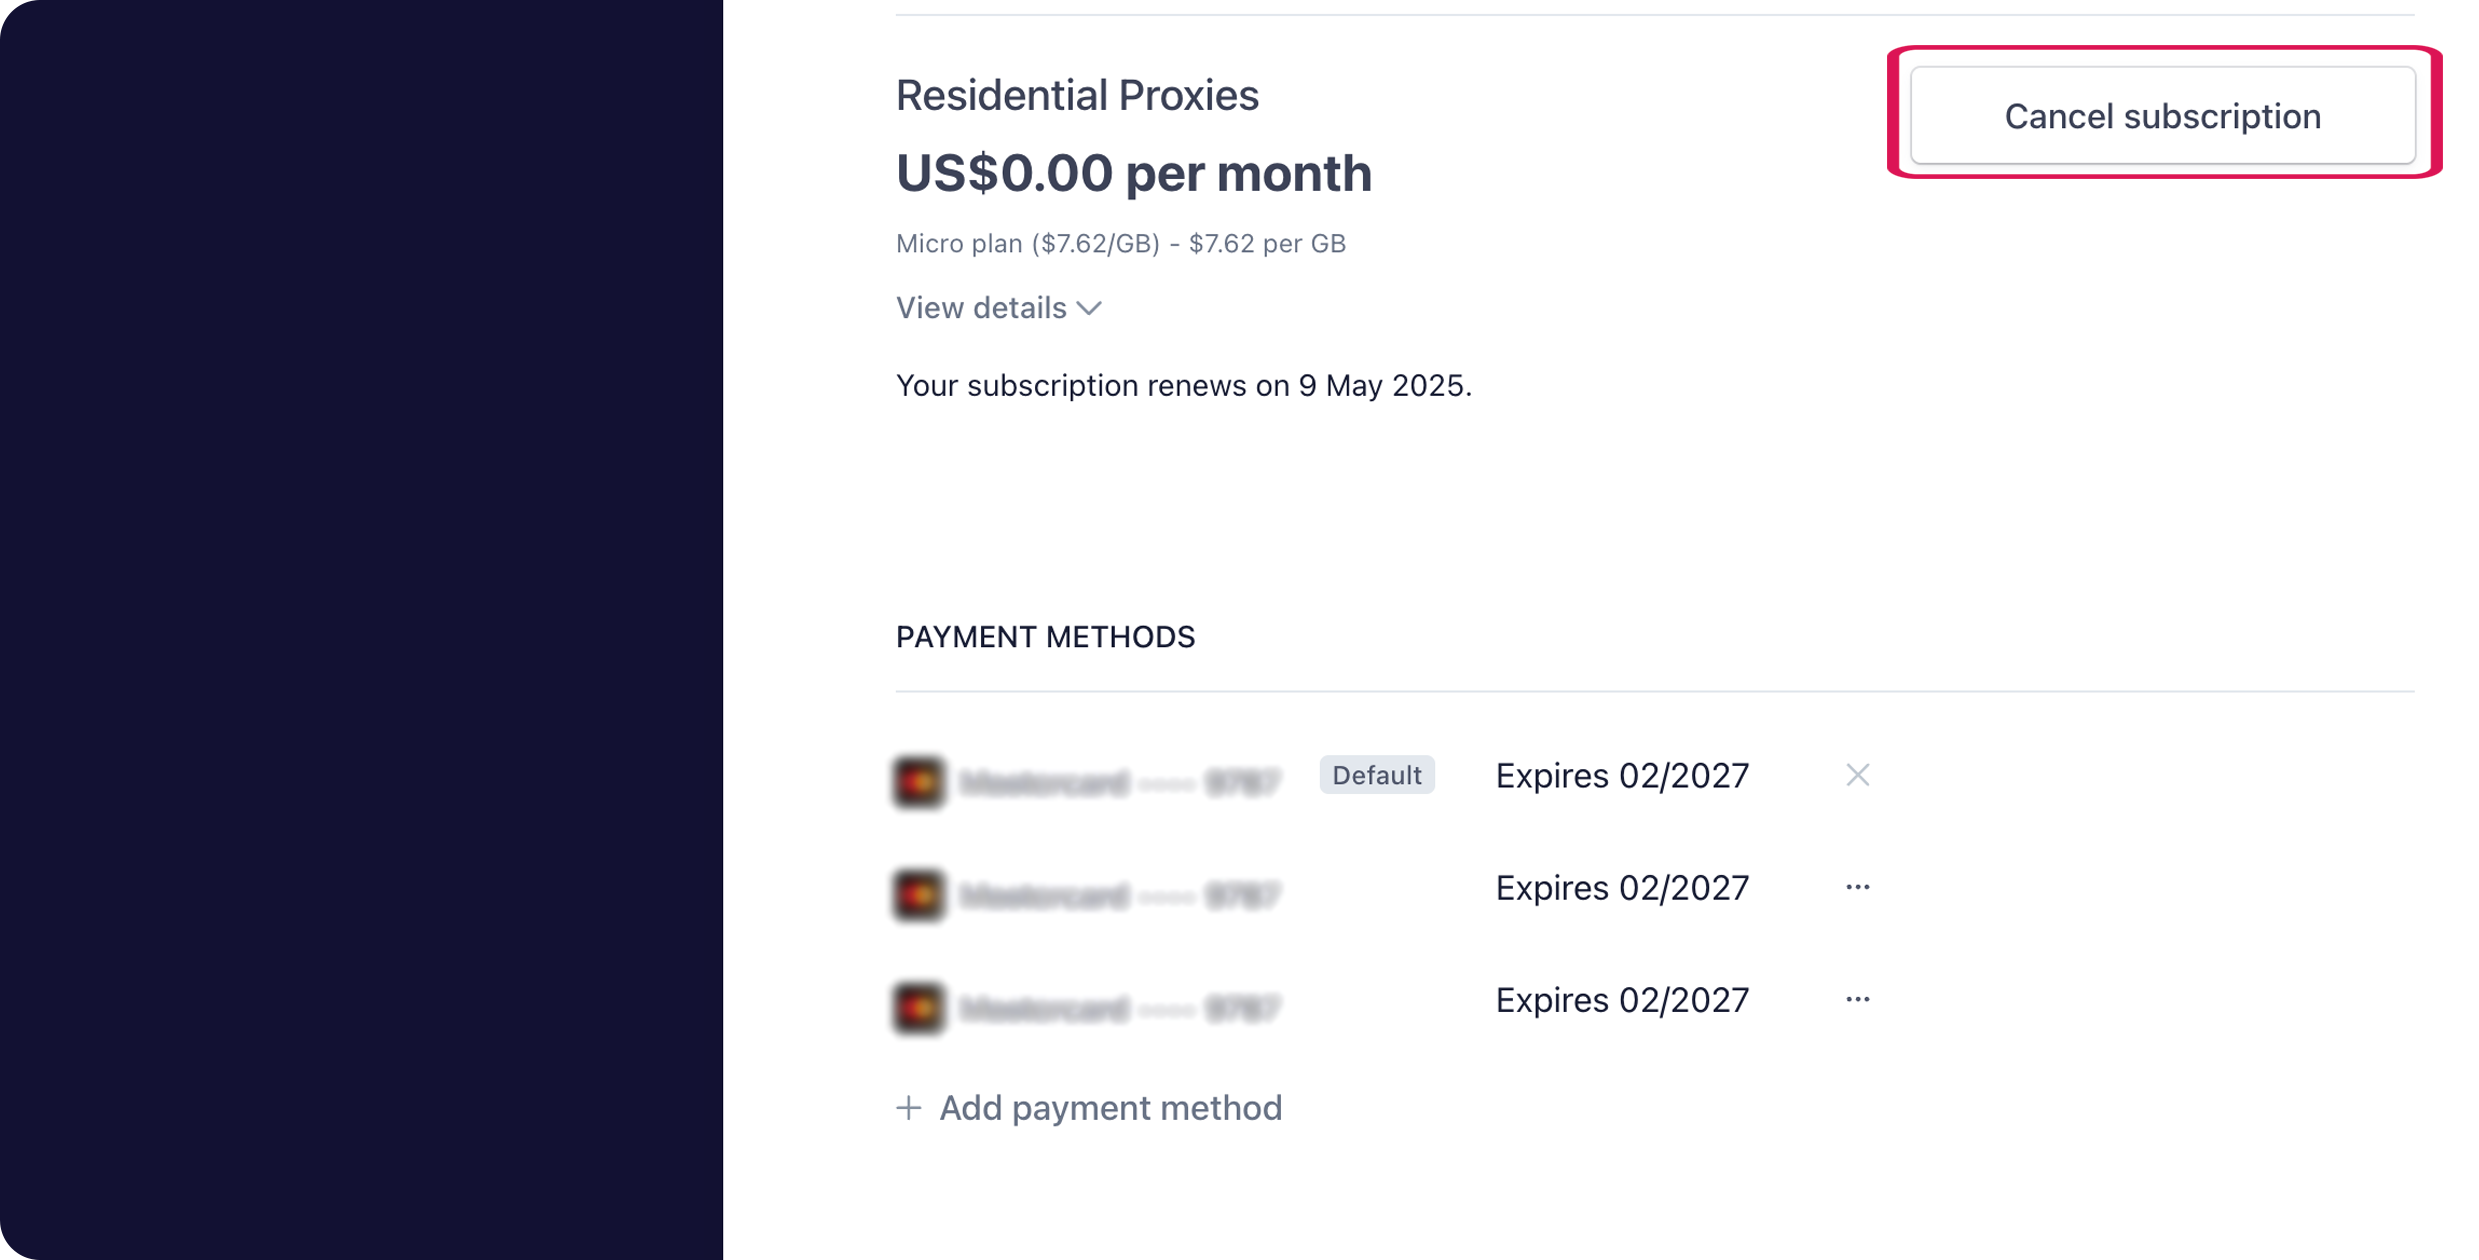Click the plus icon for adding payment
This screenshot has width=2479, height=1260.
(908, 1108)
